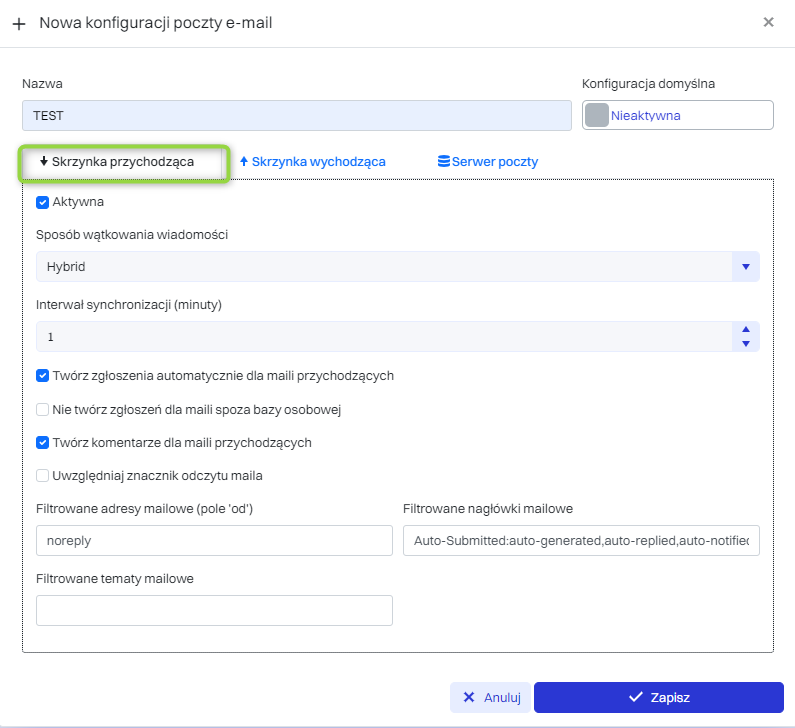
Task: Click the database icon beside Serwer poczty
Action: (444, 161)
